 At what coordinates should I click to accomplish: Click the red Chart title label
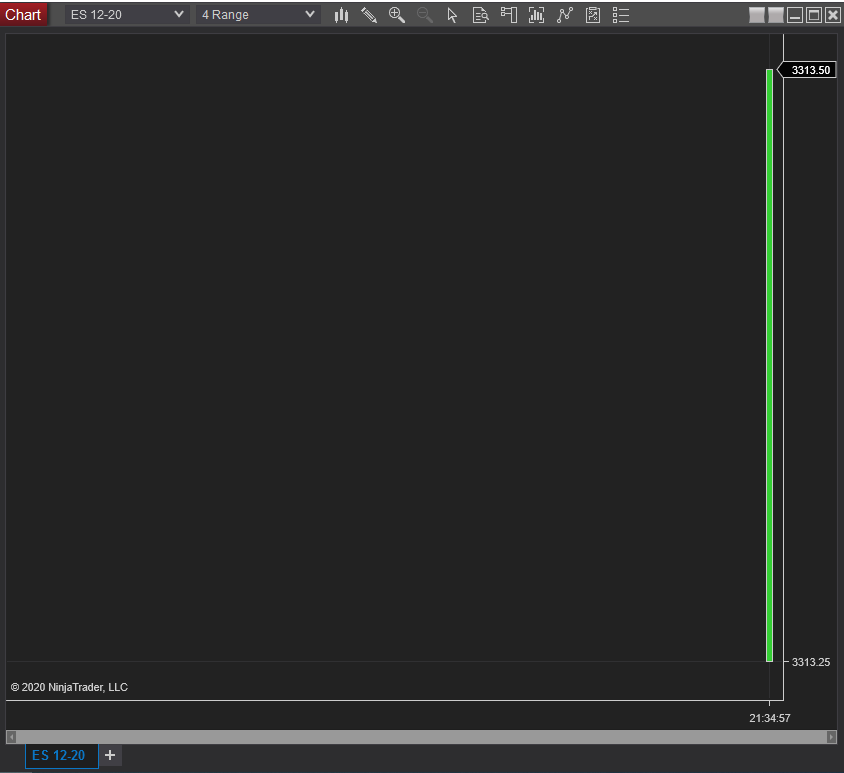(x=23, y=15)
